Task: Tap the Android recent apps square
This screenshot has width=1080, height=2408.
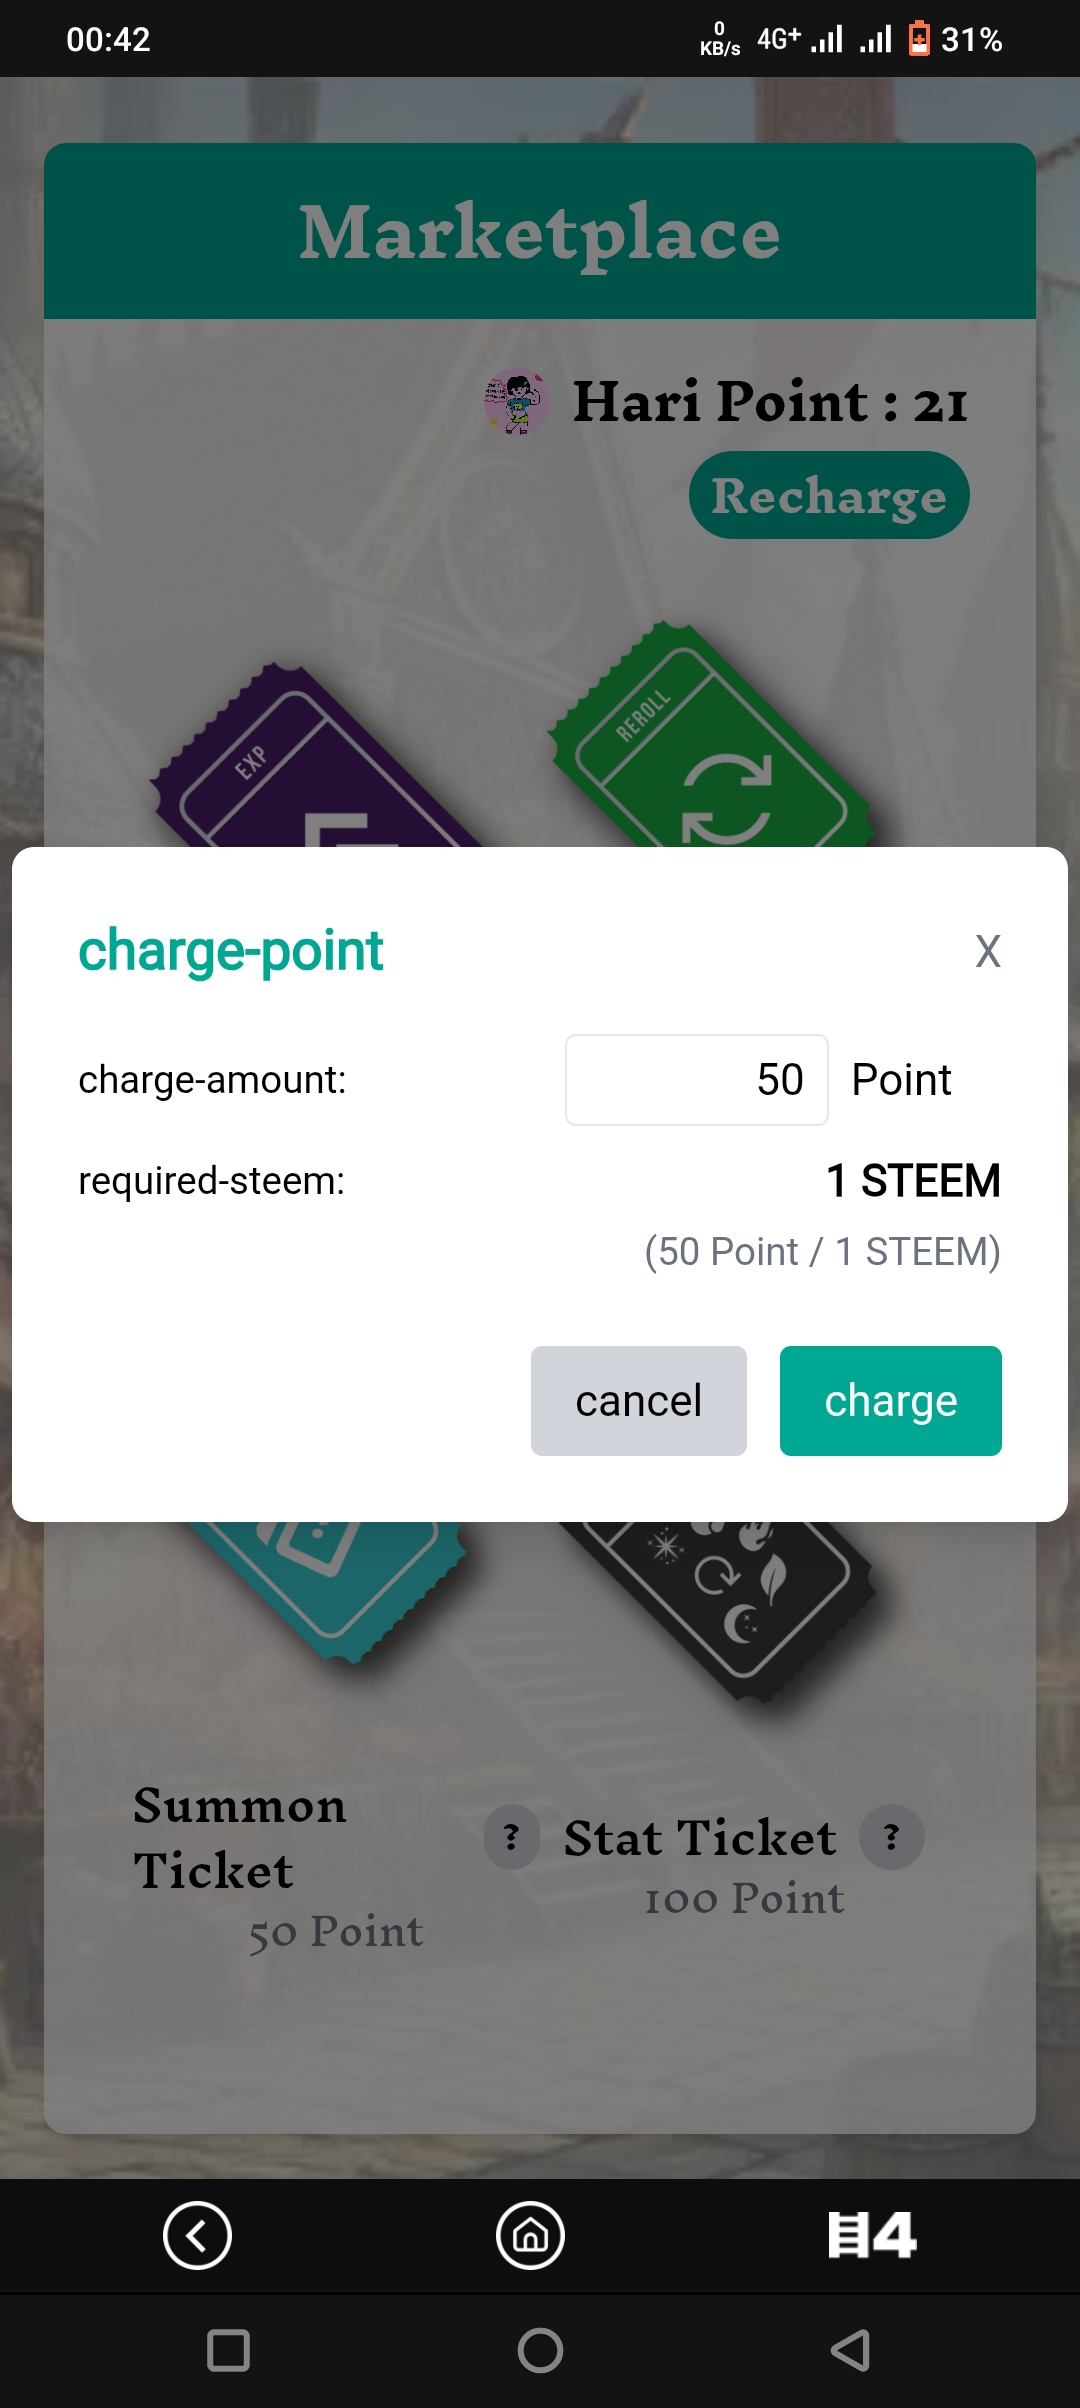Action: (228, 2350)
